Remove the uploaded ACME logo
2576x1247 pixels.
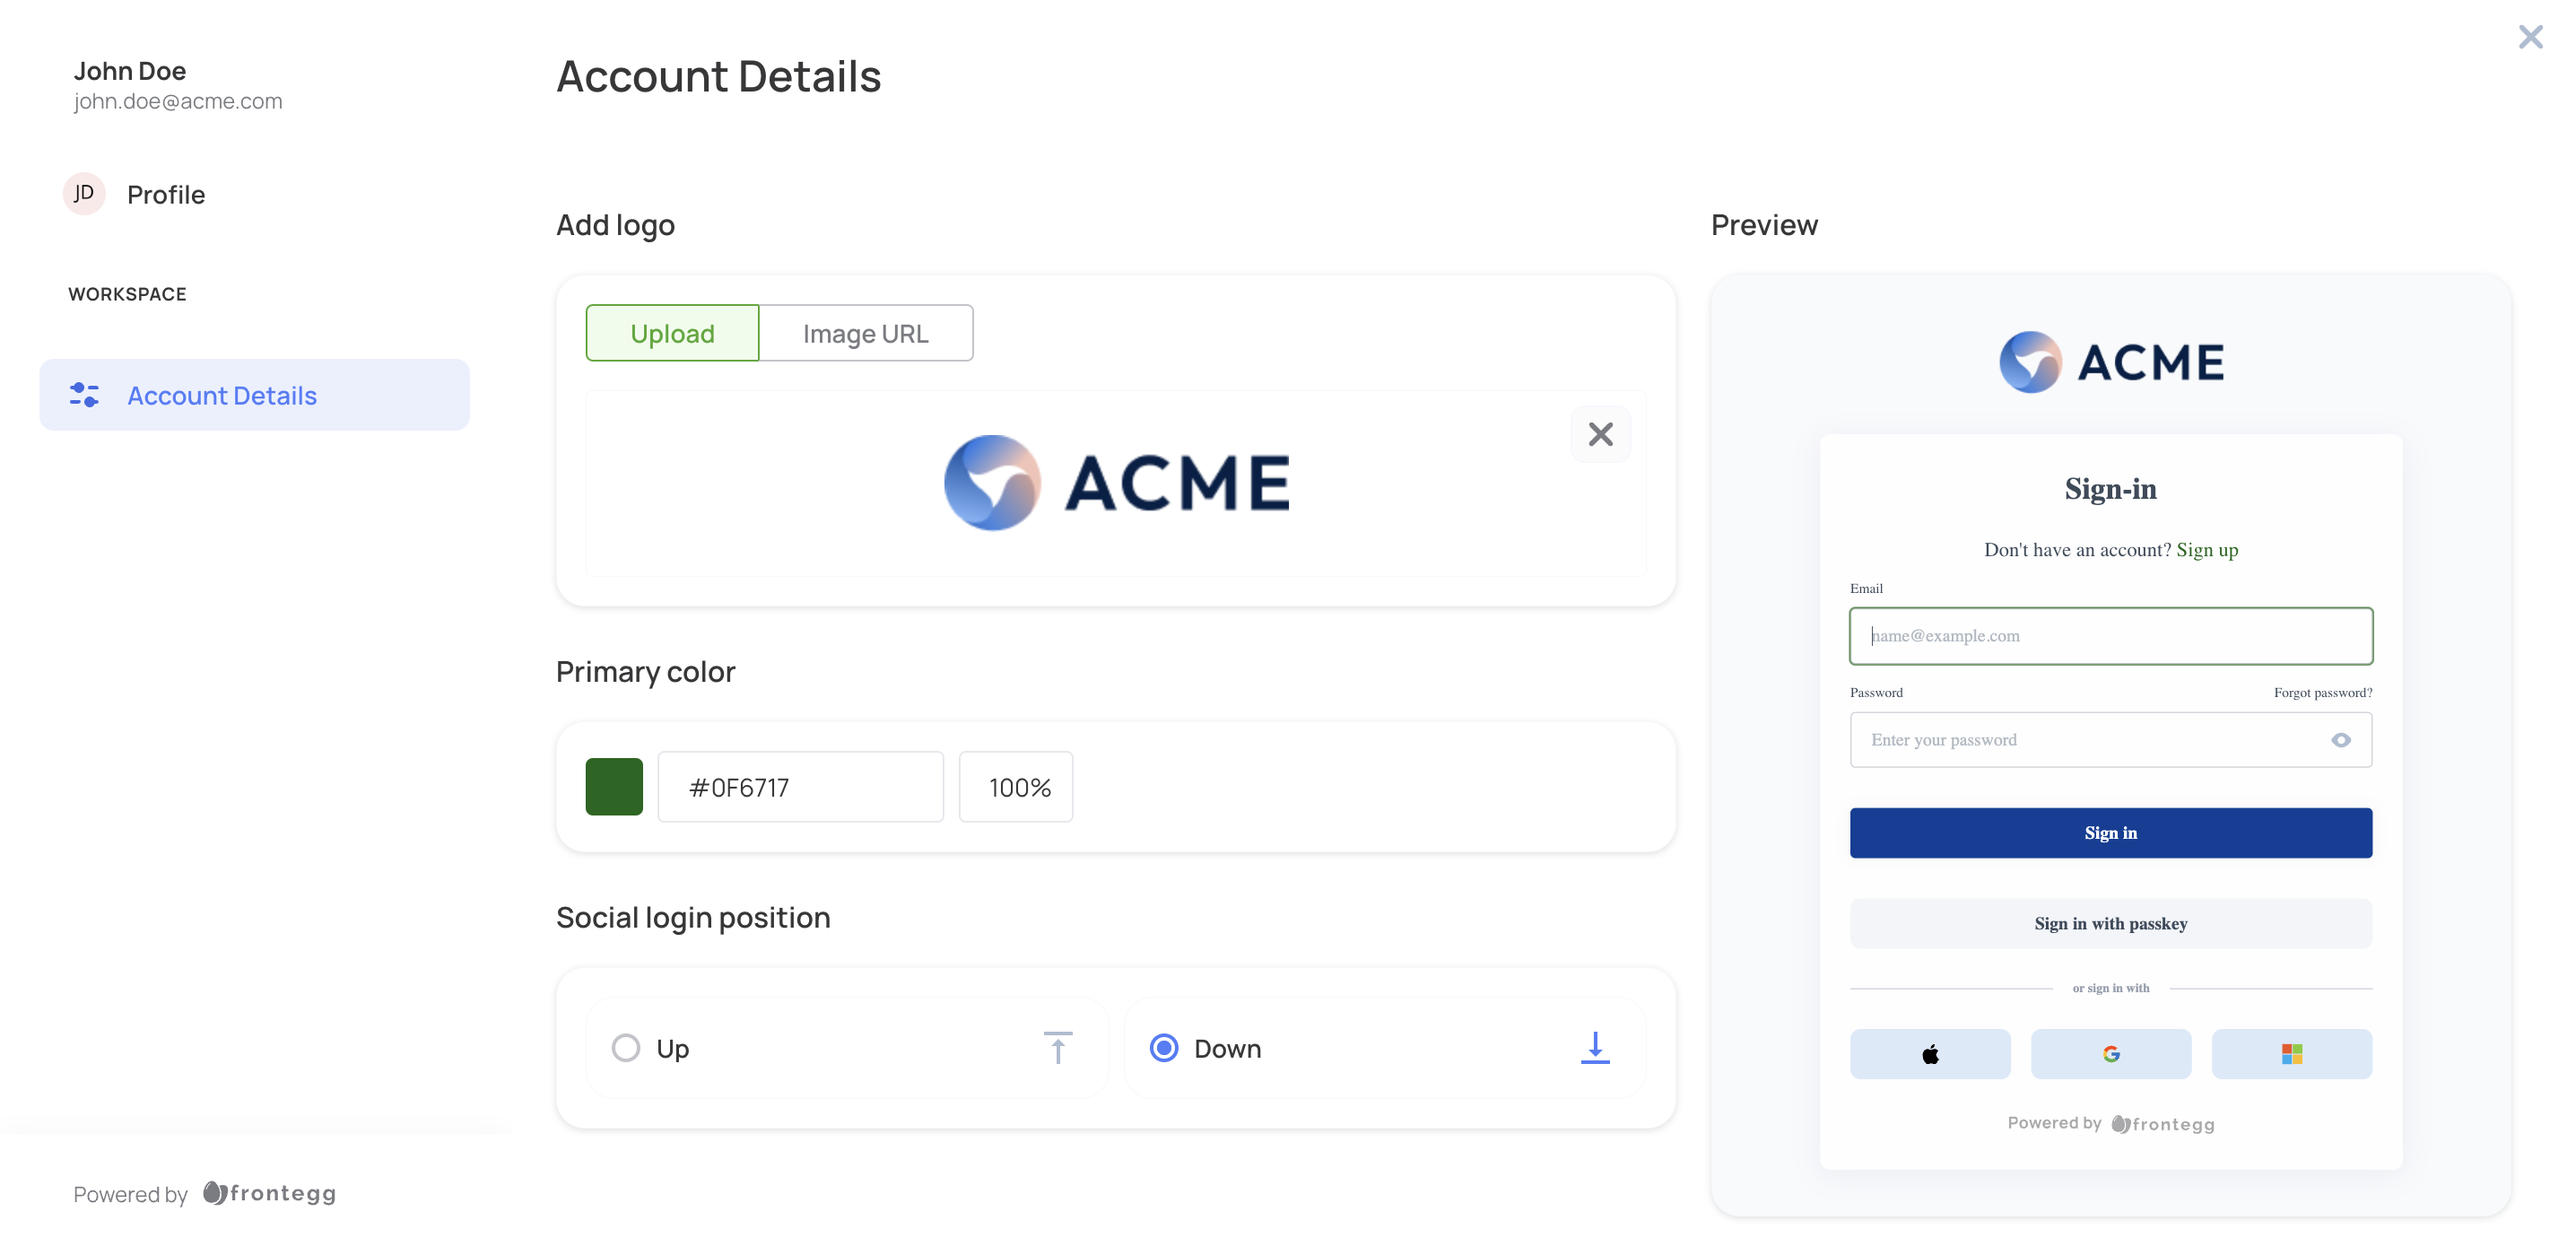[1600, 434]
